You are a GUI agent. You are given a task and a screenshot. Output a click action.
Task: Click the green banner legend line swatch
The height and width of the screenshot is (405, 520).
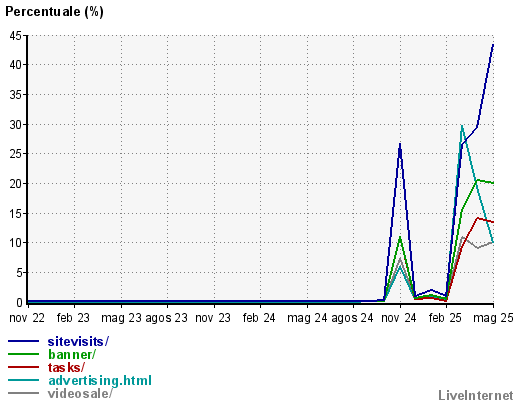point(23,354)
